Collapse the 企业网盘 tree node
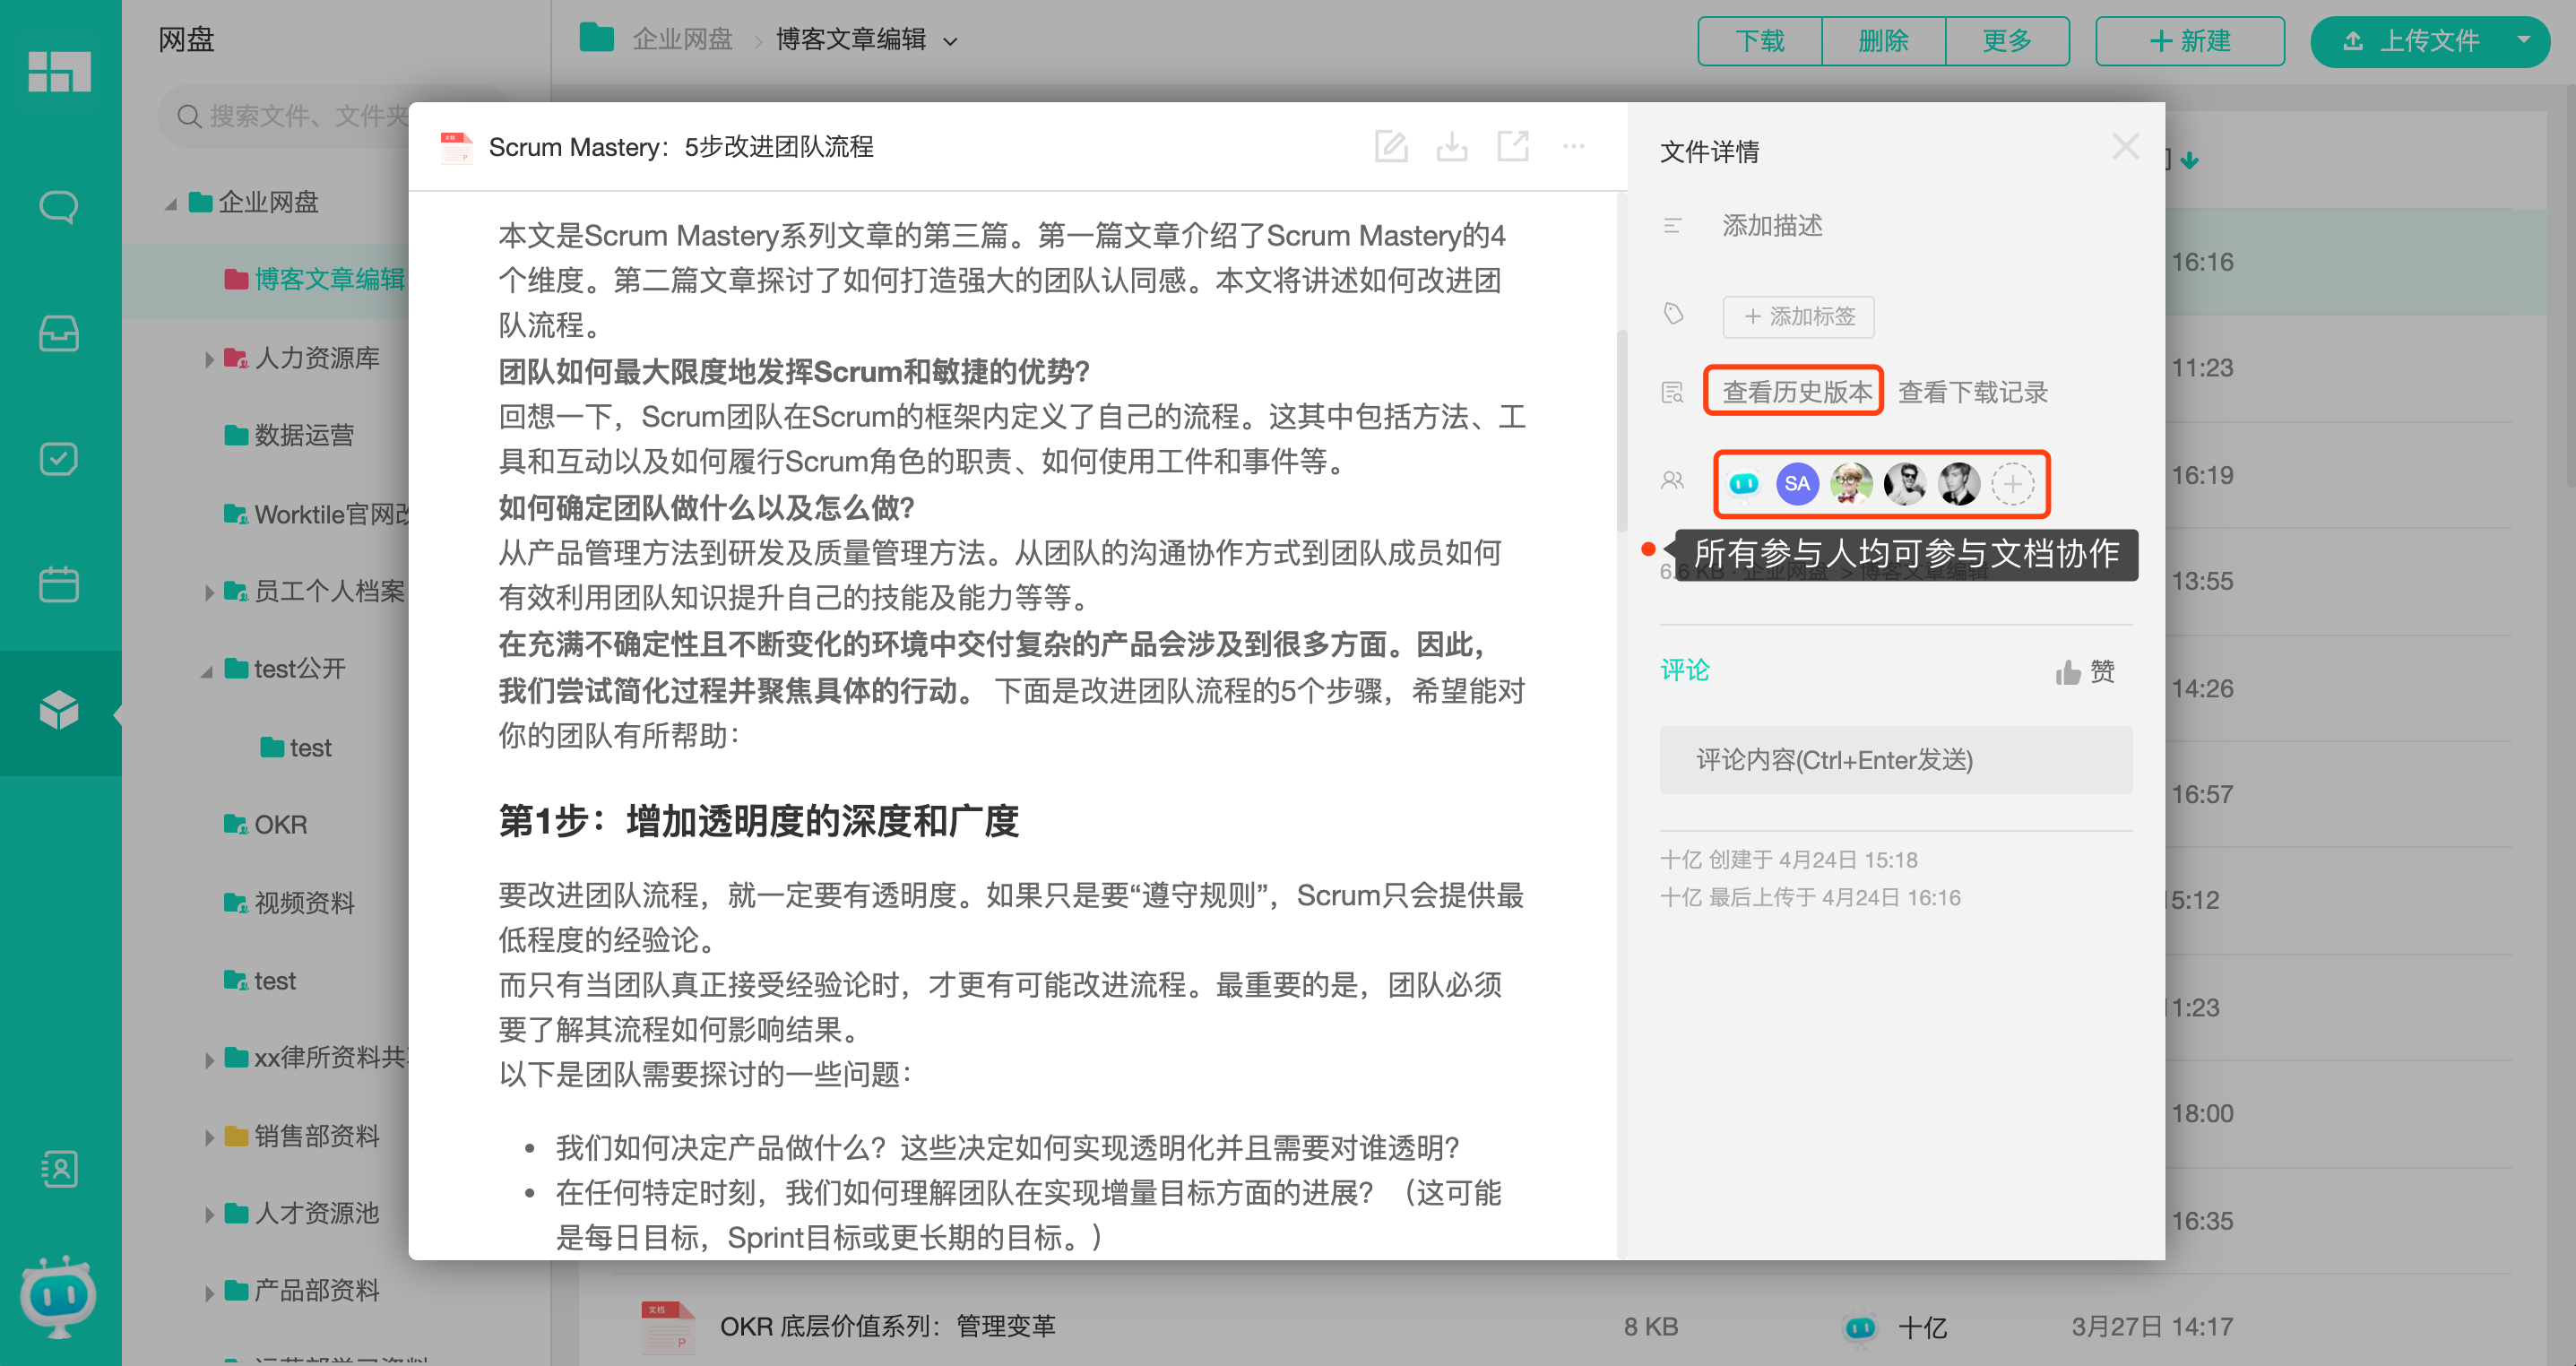The image size is (2576, 1366). (171, 204)
